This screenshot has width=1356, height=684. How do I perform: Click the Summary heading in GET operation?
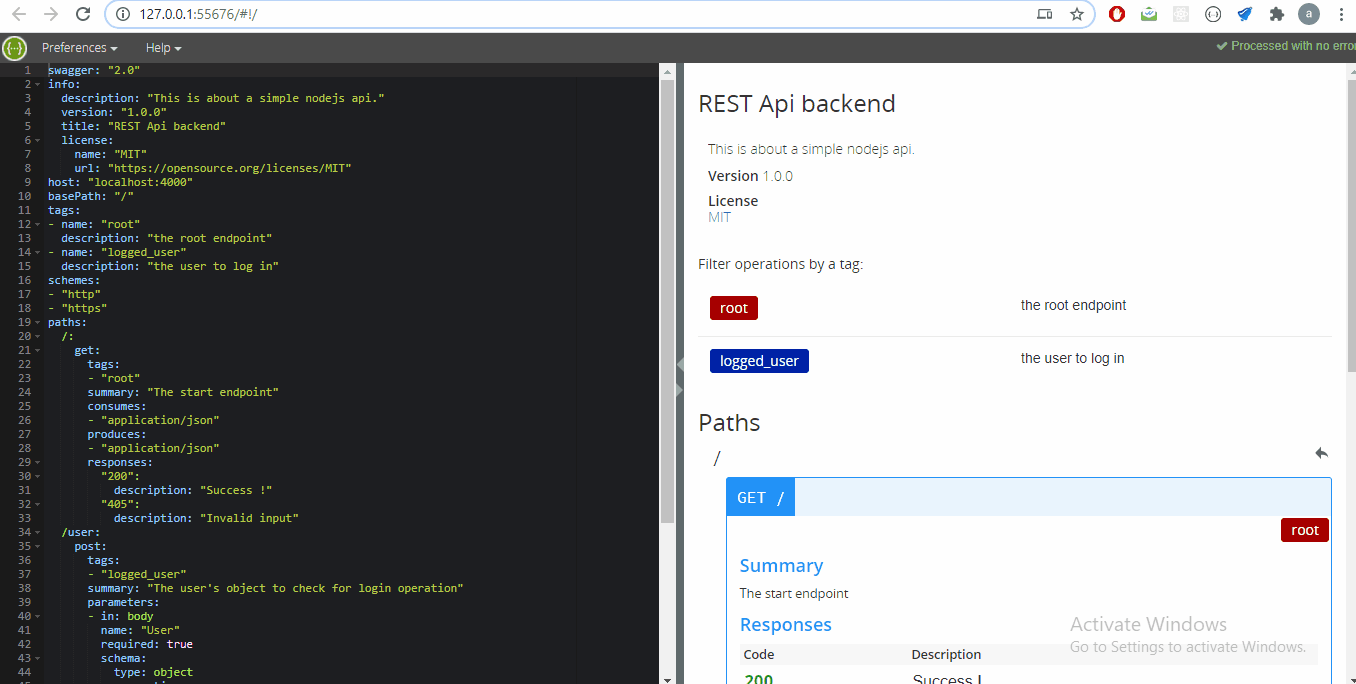[781, 566]
